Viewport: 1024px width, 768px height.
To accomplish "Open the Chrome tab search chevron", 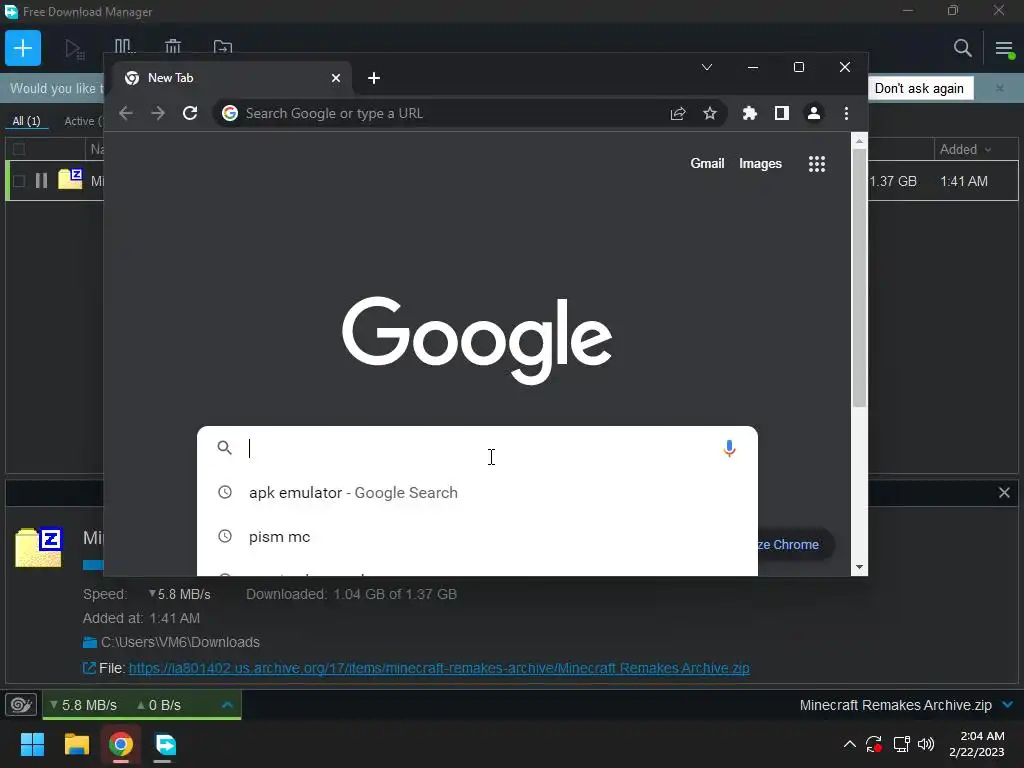I will coord(707,67).
